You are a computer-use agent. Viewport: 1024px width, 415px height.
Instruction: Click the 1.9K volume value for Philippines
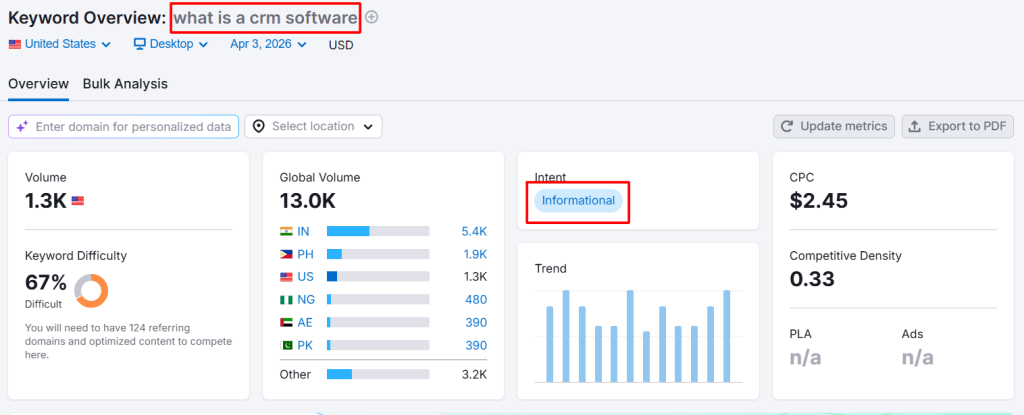(x=474, y=254)
